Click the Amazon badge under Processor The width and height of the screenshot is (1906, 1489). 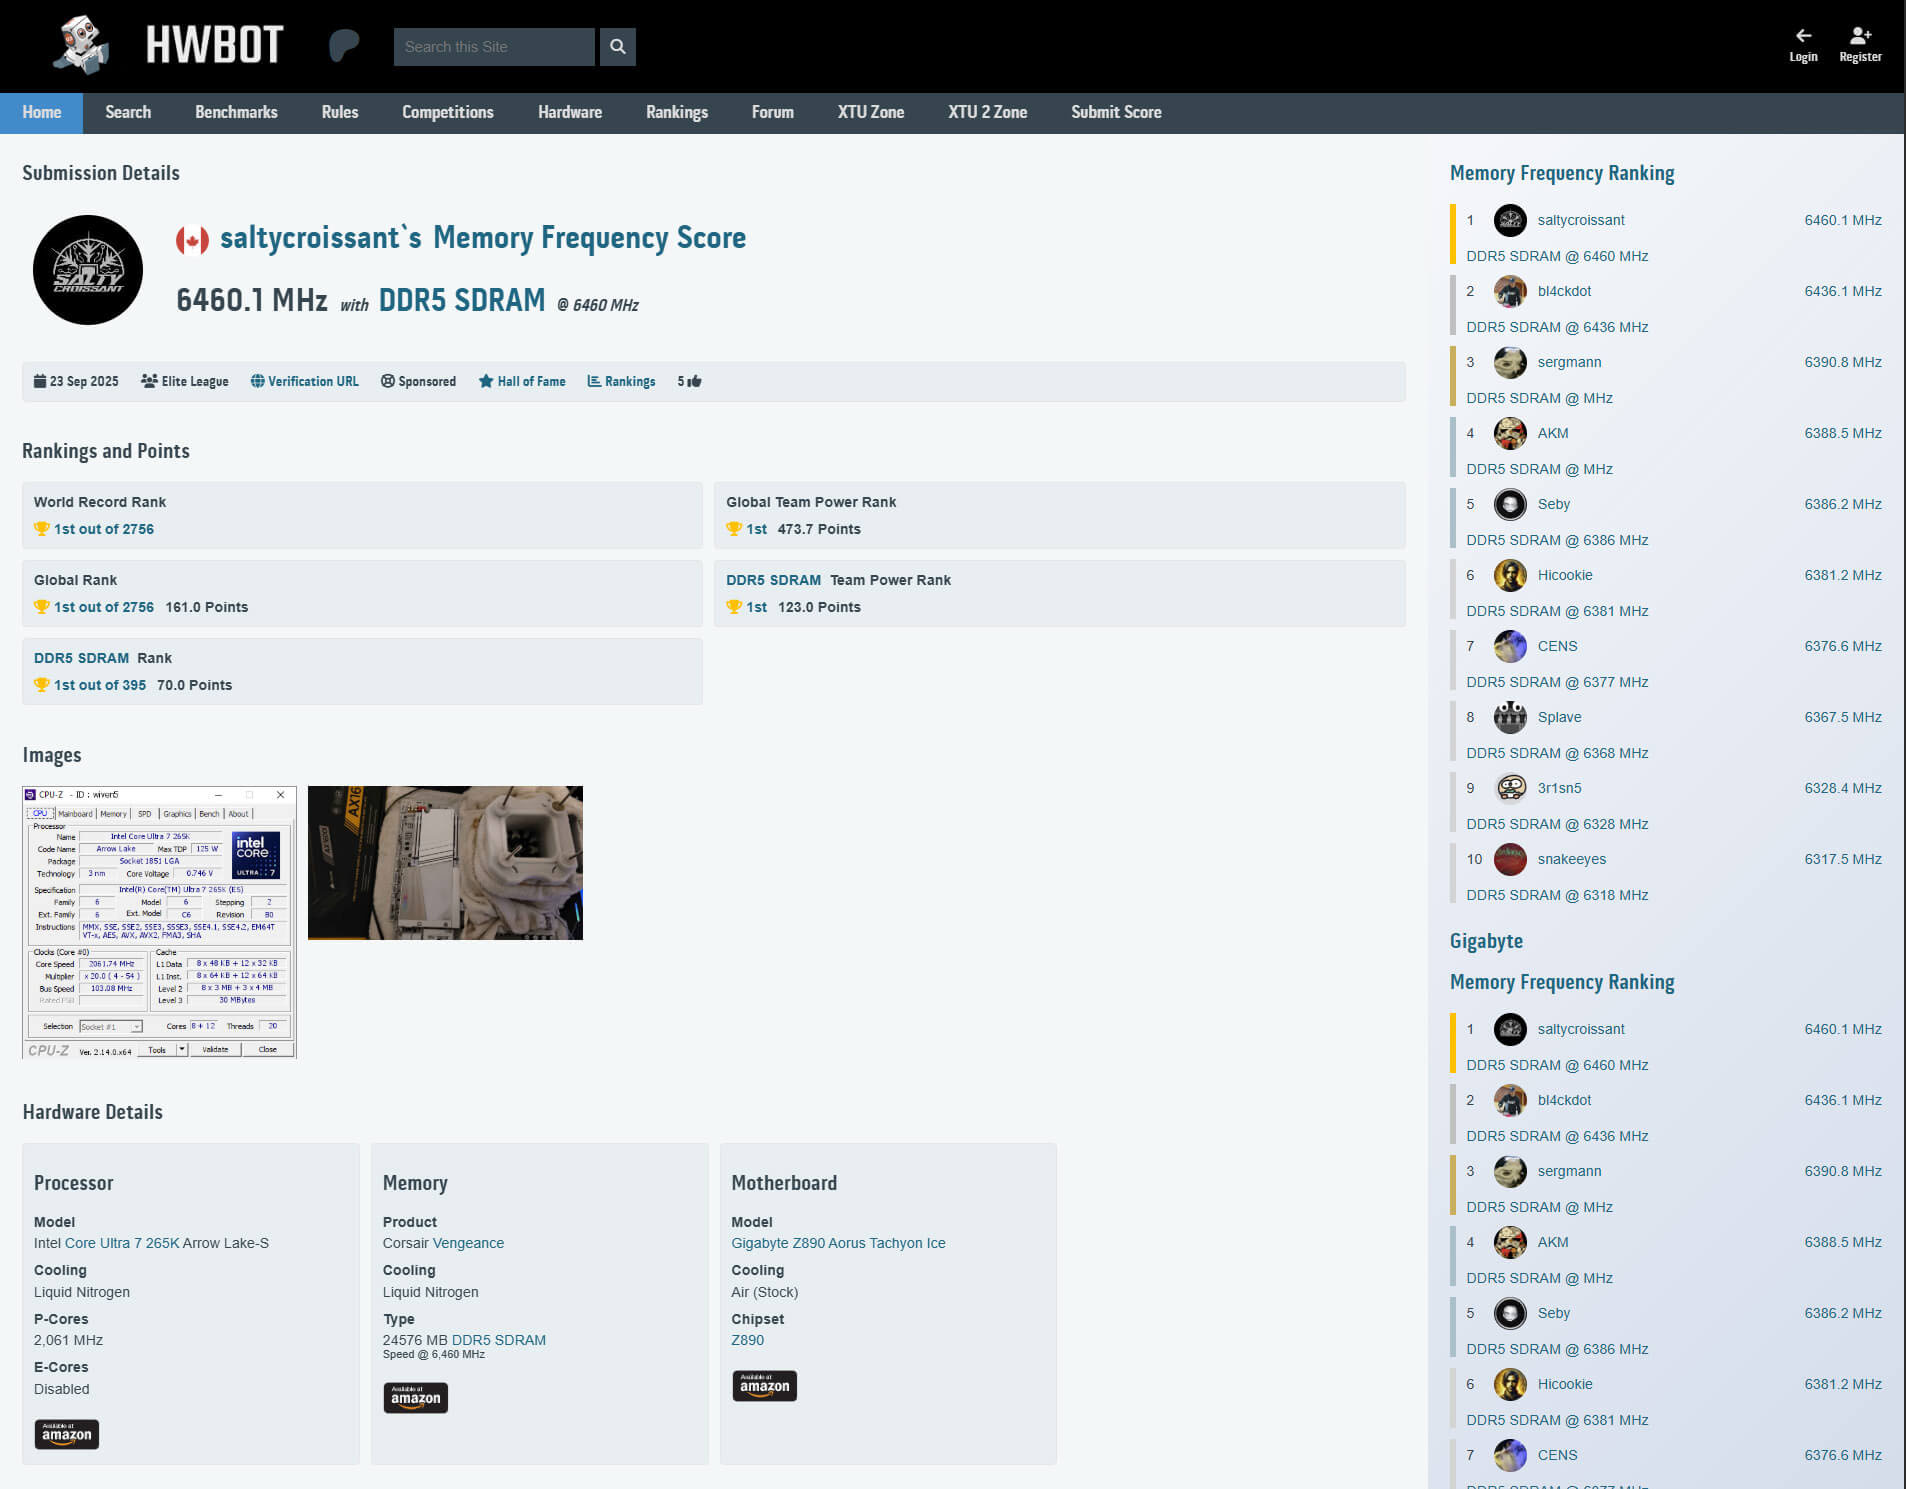(x=67, y=1434)
